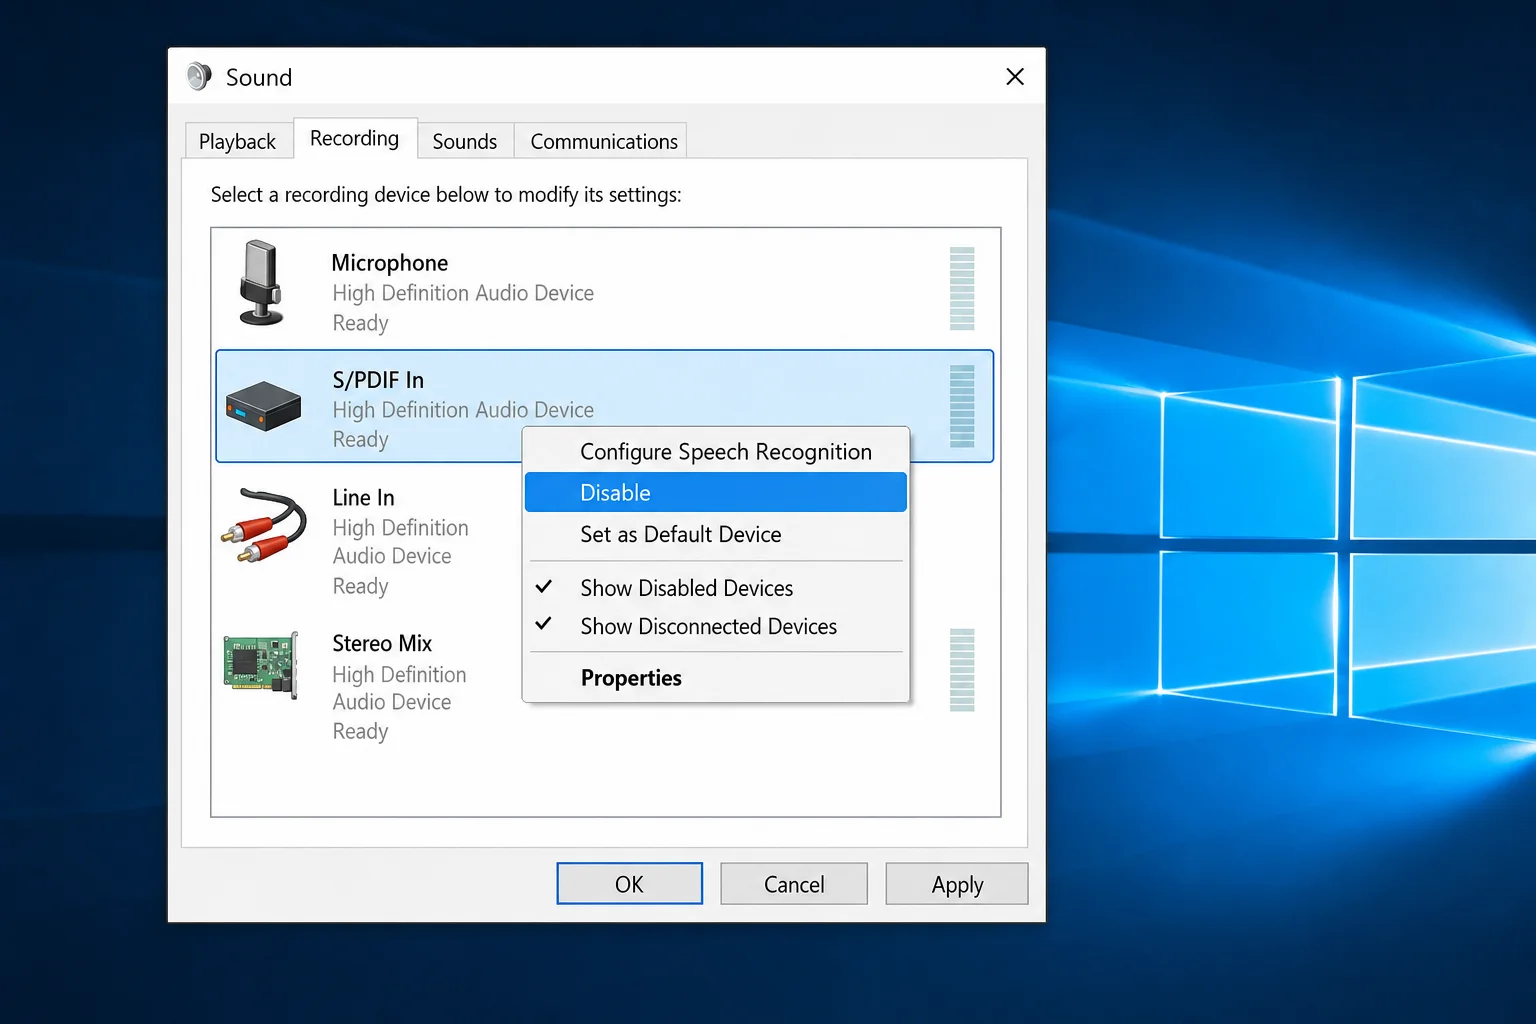Screen dimensions: 1536x1024
Task: Select Disable in the context menu
Action: click(716, 493)
